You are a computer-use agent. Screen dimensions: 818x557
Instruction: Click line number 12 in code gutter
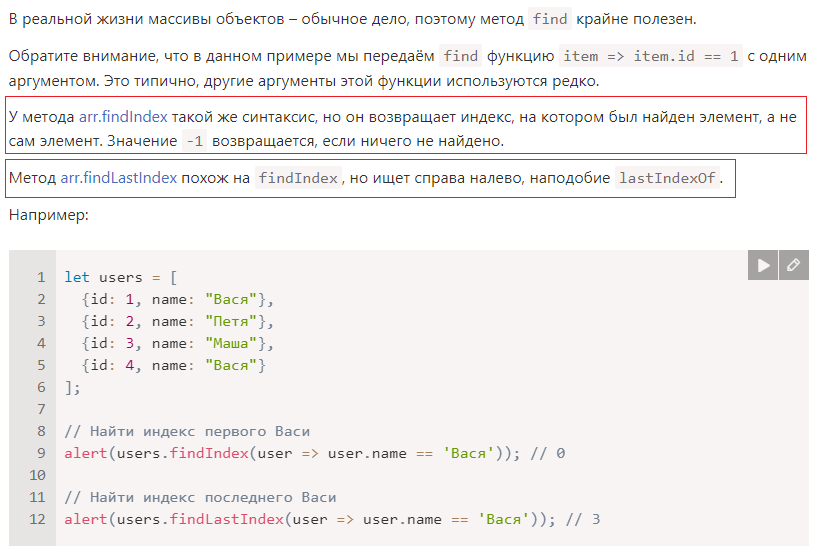[38, 519]
